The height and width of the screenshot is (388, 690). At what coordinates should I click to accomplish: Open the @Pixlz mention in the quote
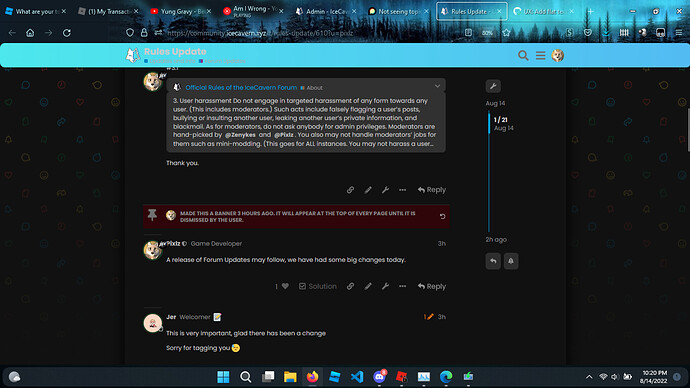pyautogui.click(x=283, y=135)
